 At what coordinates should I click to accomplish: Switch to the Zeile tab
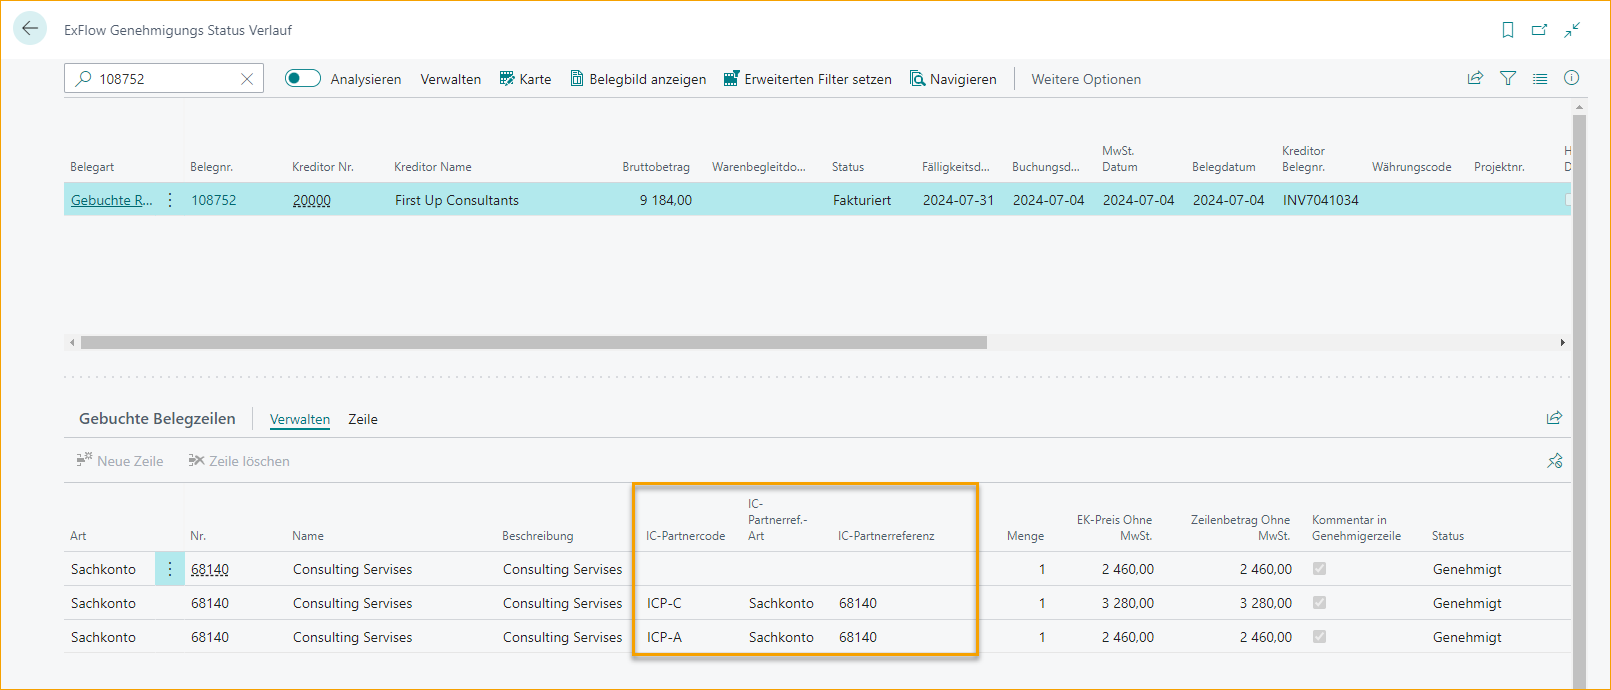coord(363,419)
